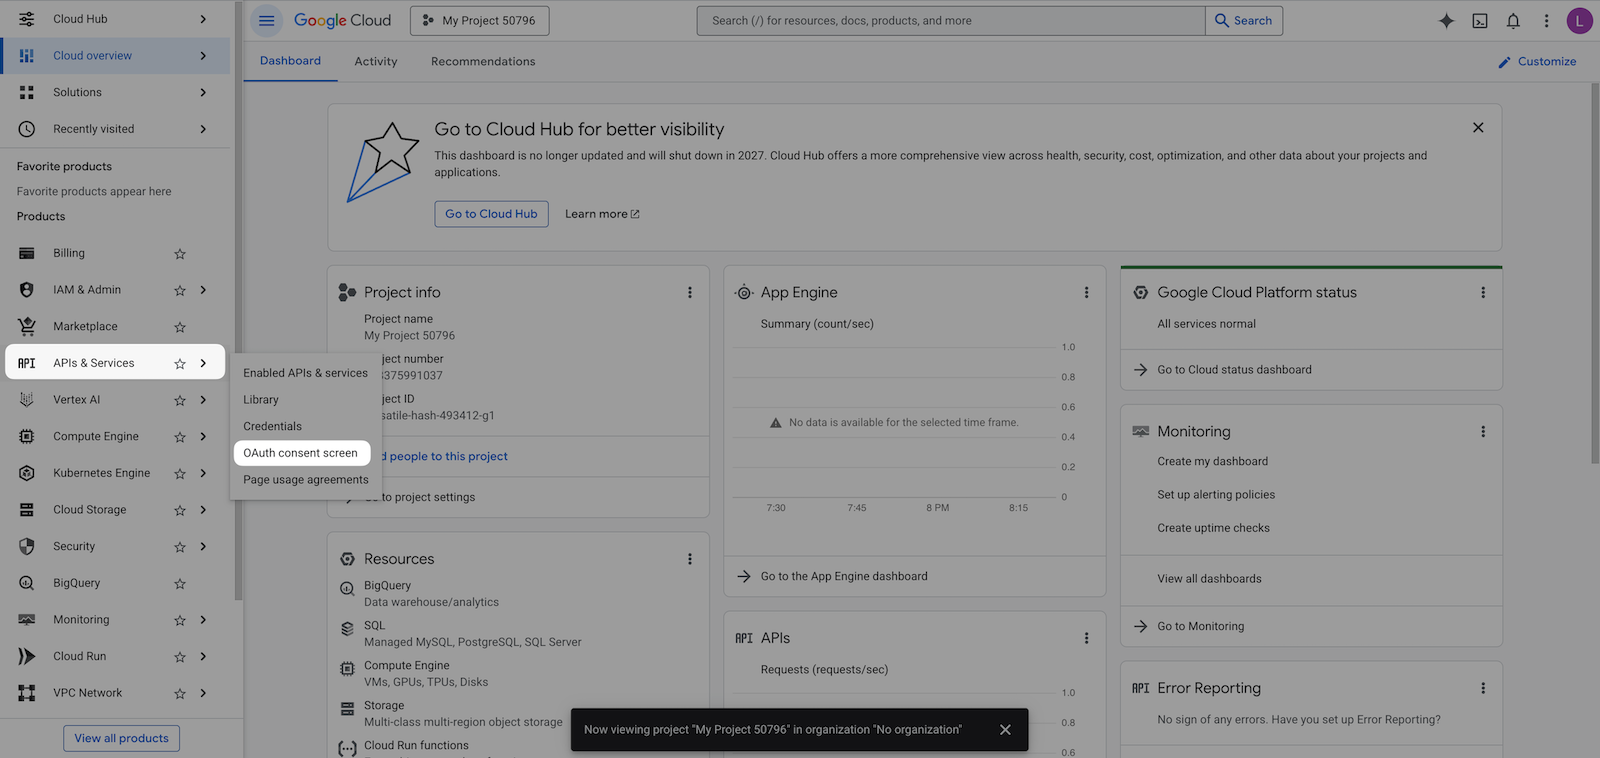Star the APIs & Services product
Image resolution: width=1600 pixels, height=758 pixels.
[180, 364]
